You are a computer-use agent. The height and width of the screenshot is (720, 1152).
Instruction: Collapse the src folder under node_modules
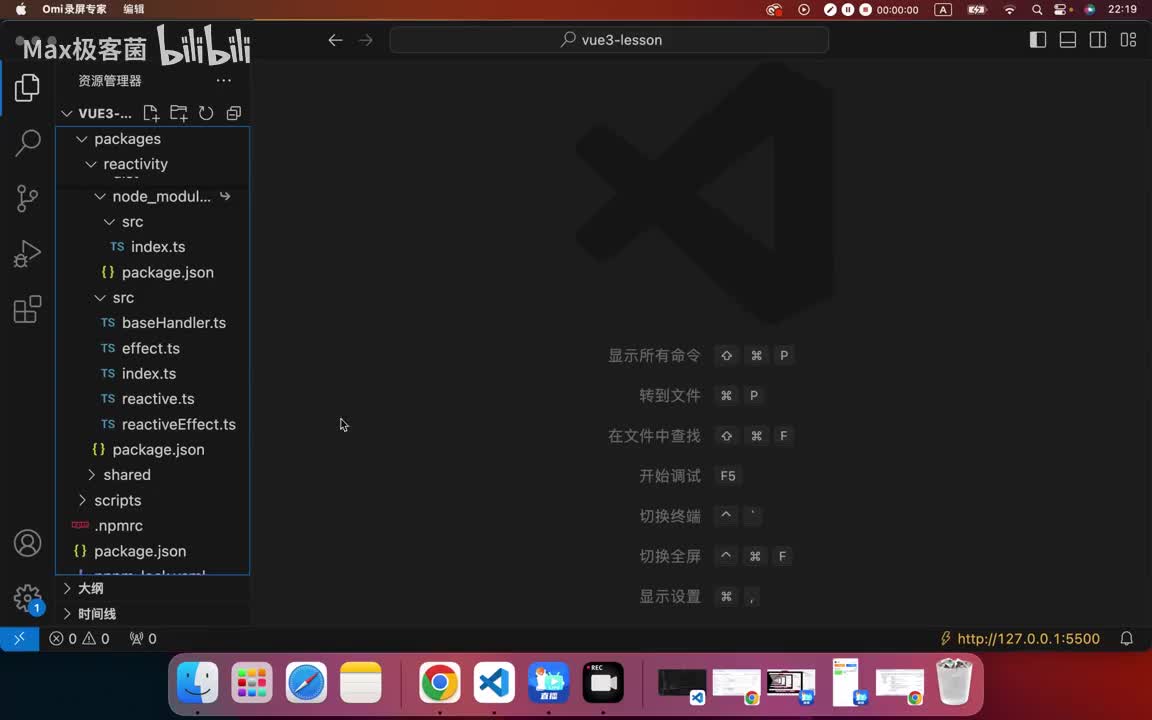(153, 221)
